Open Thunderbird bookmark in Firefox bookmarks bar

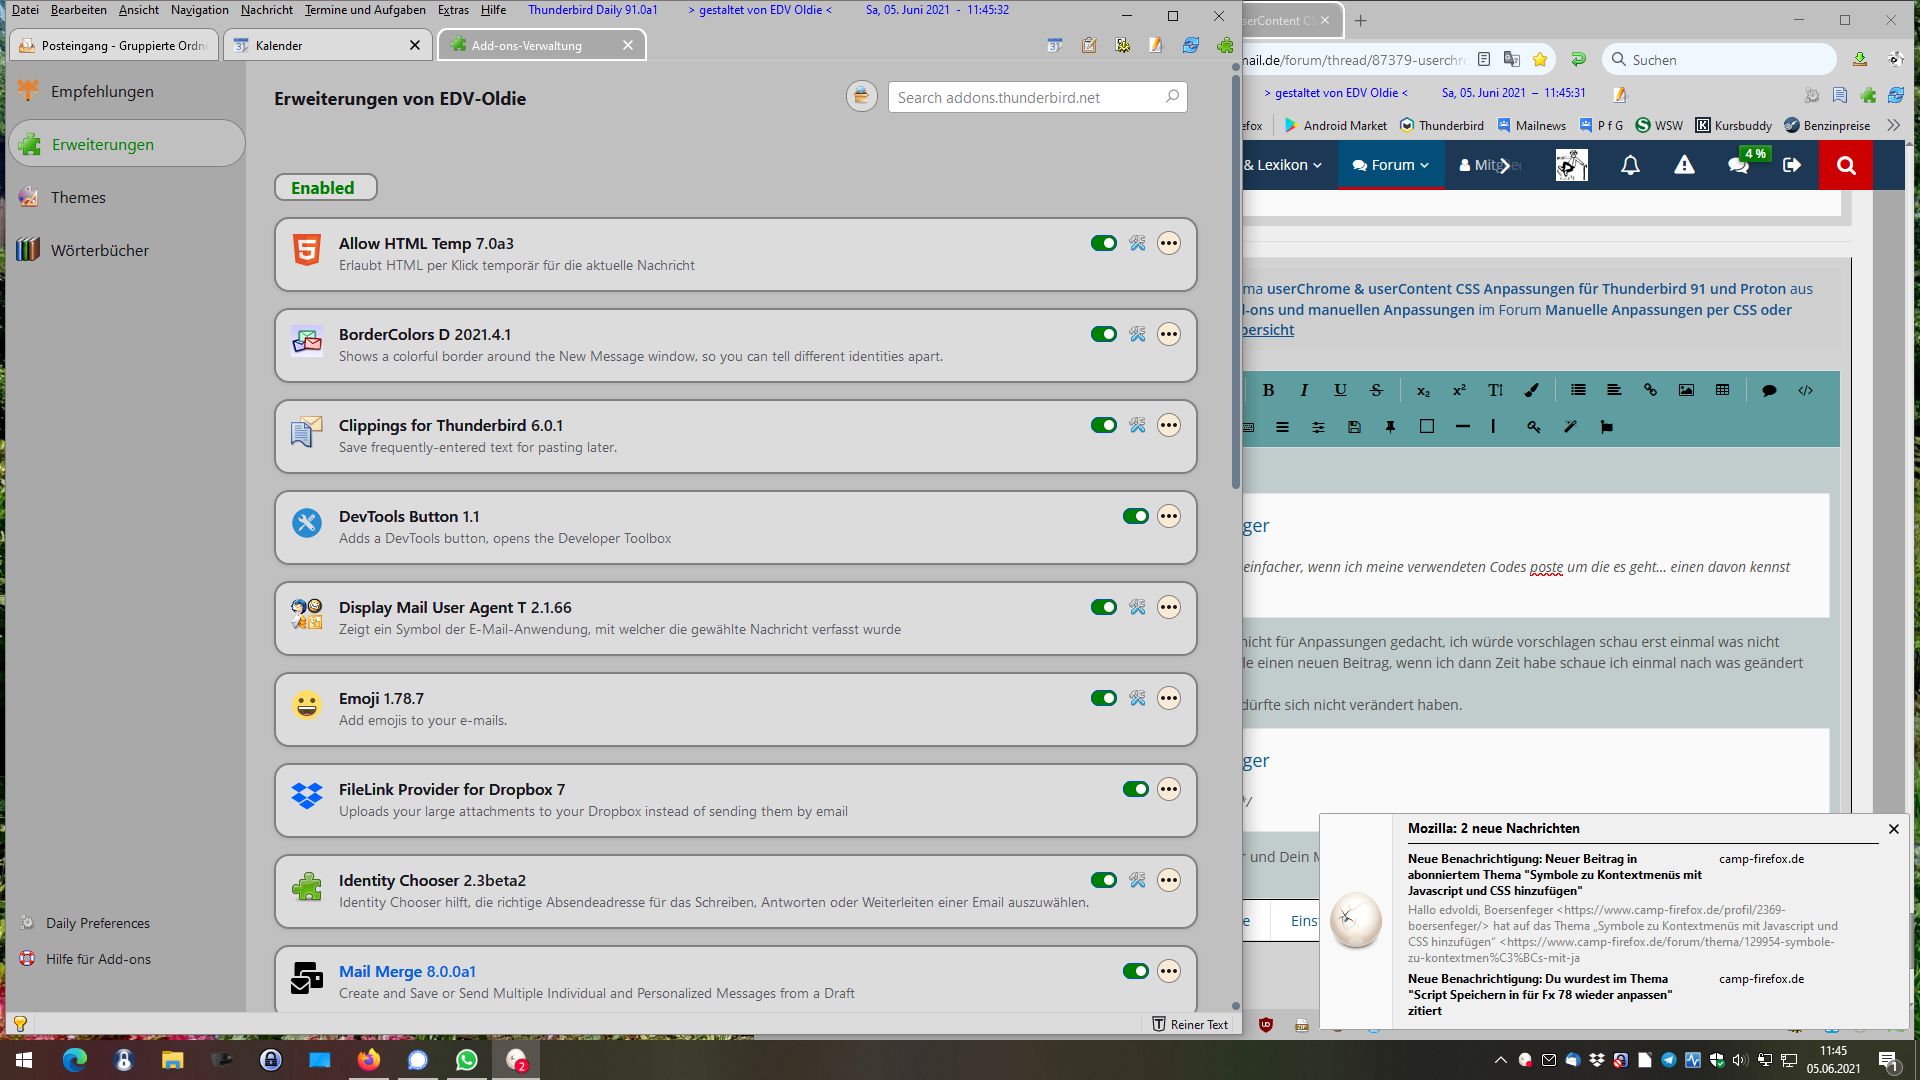point(1441,125)
